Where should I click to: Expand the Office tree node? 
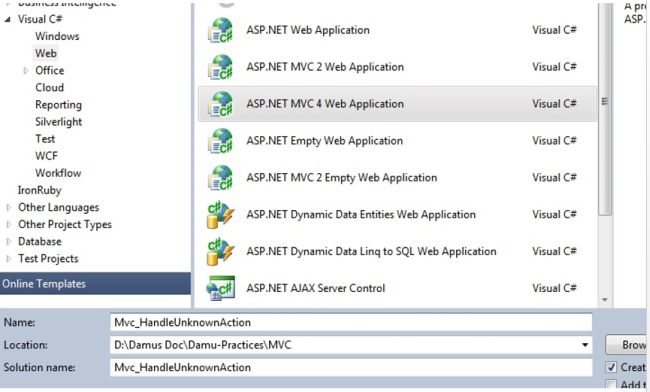[26, 70]
